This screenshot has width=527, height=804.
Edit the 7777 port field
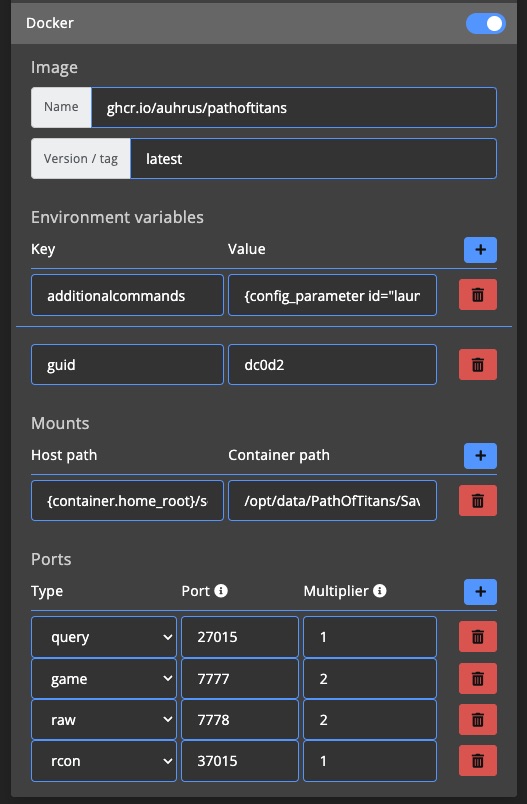click(240, 678)
